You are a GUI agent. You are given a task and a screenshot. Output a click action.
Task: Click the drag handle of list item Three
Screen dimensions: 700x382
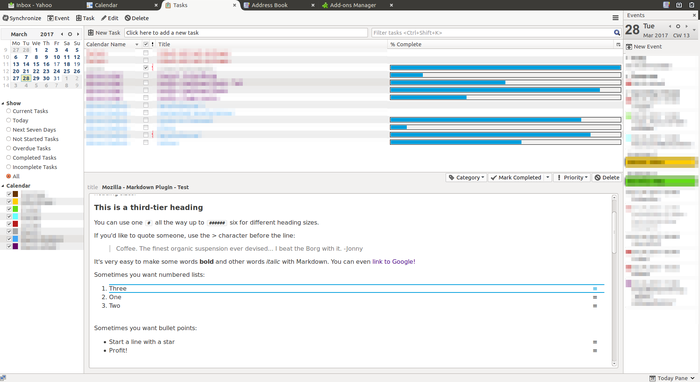coord(595,289)
